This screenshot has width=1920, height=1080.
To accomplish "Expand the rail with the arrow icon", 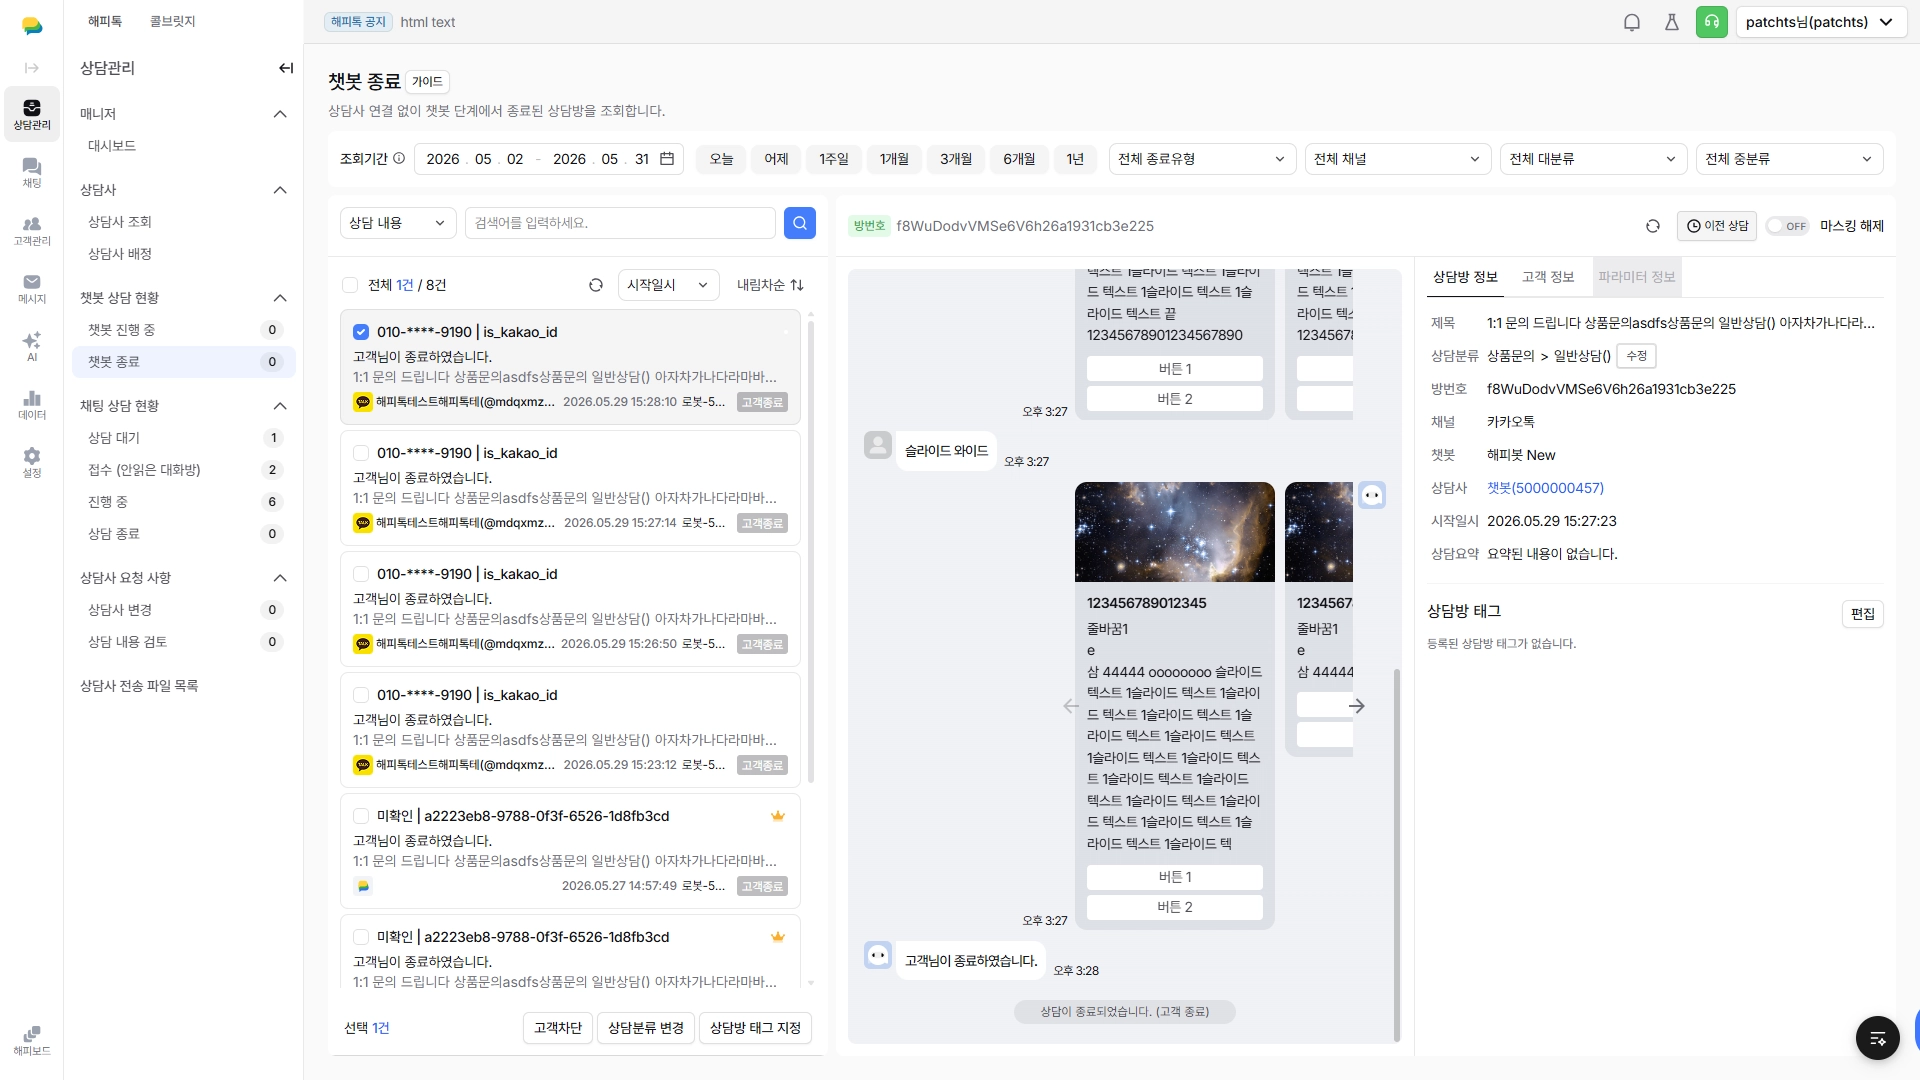I will 32,68.
